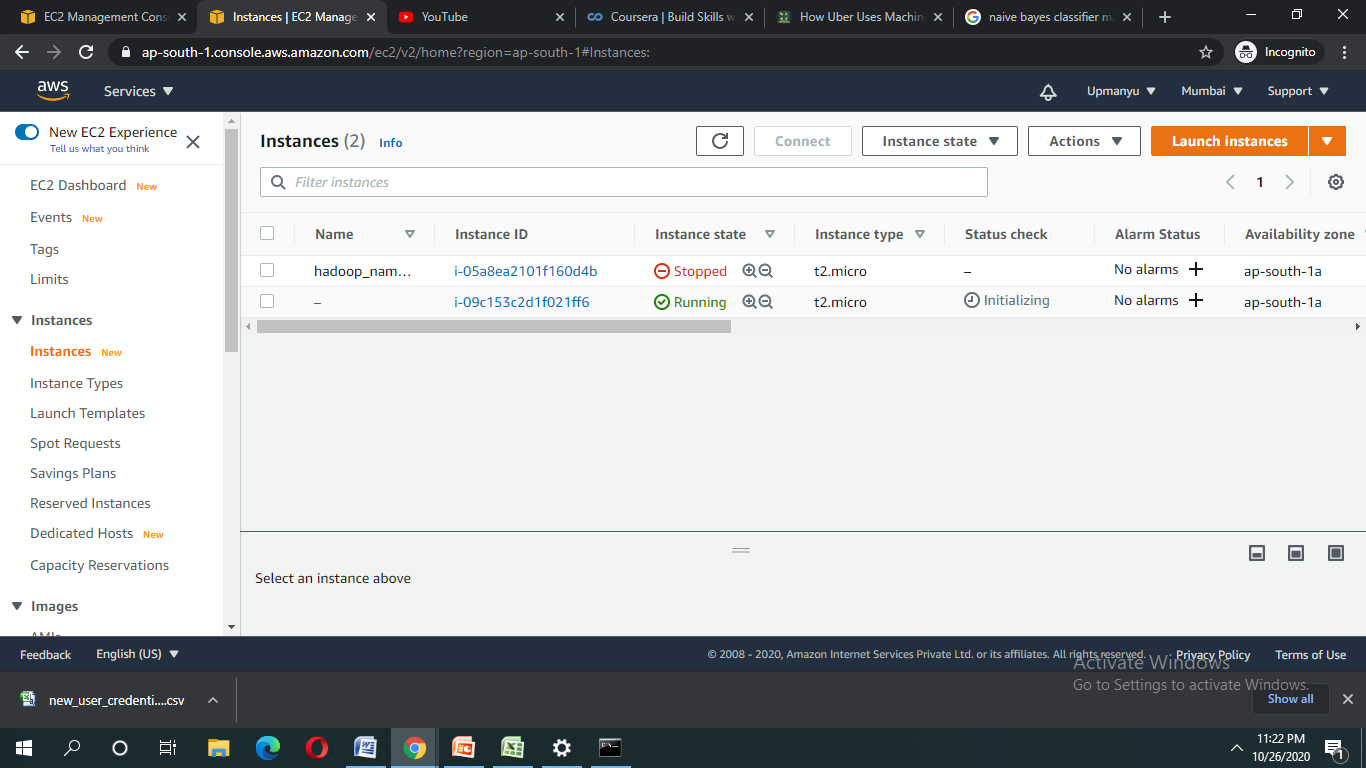Open EC2 Dashboard in sidebar
The width and height of the screenshot is (1366, 768).
click(x=78, y=185)
